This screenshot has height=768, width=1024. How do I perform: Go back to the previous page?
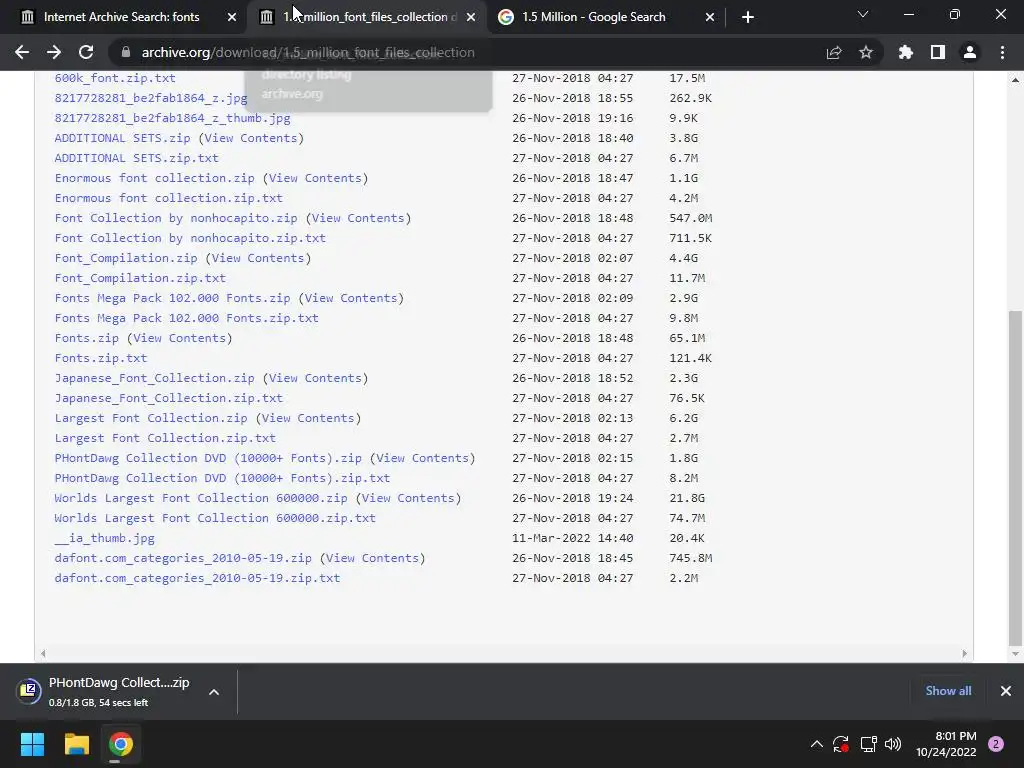coord(22,52)
